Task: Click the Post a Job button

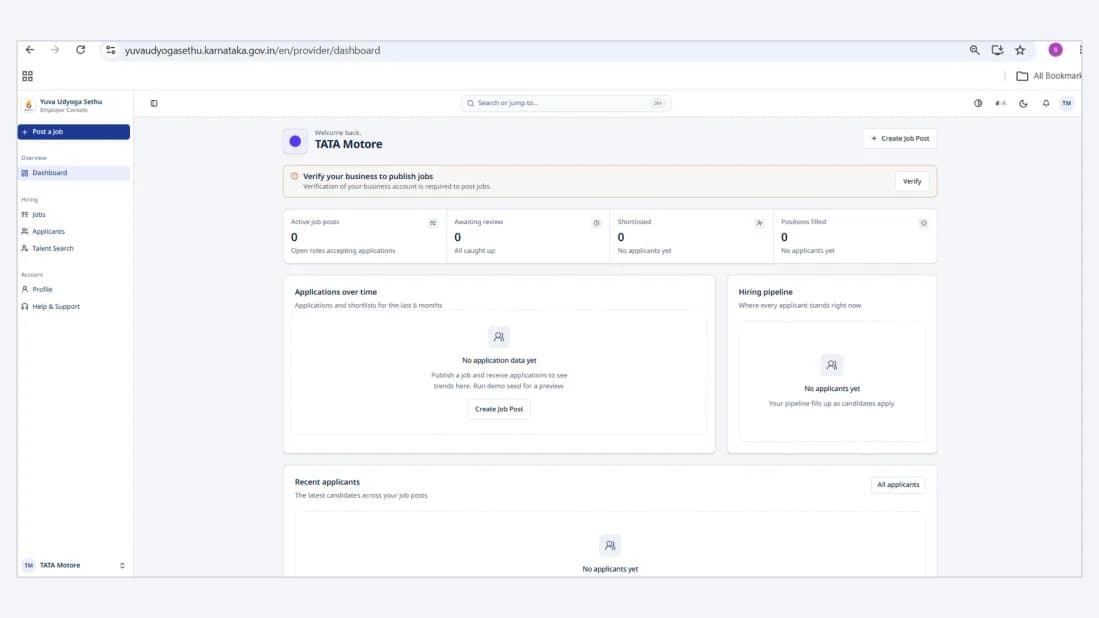Action: [74, 132]
